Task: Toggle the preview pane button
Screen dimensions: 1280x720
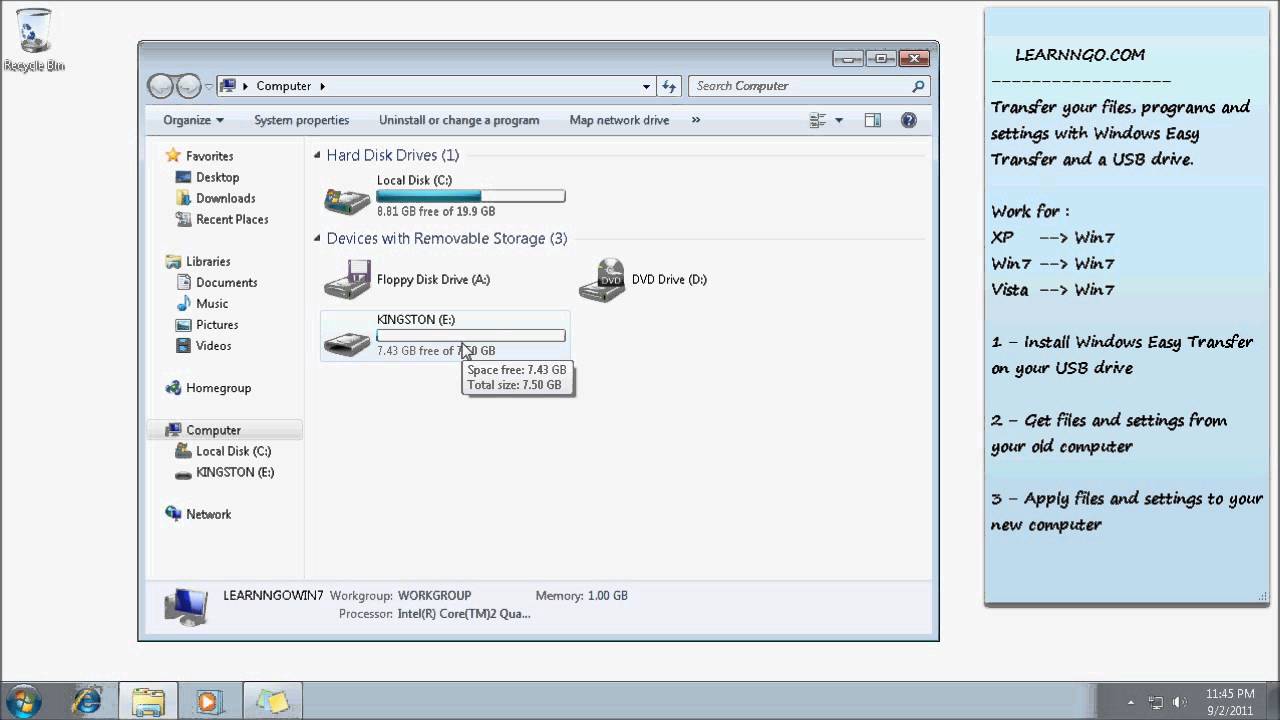Action: 873,120
